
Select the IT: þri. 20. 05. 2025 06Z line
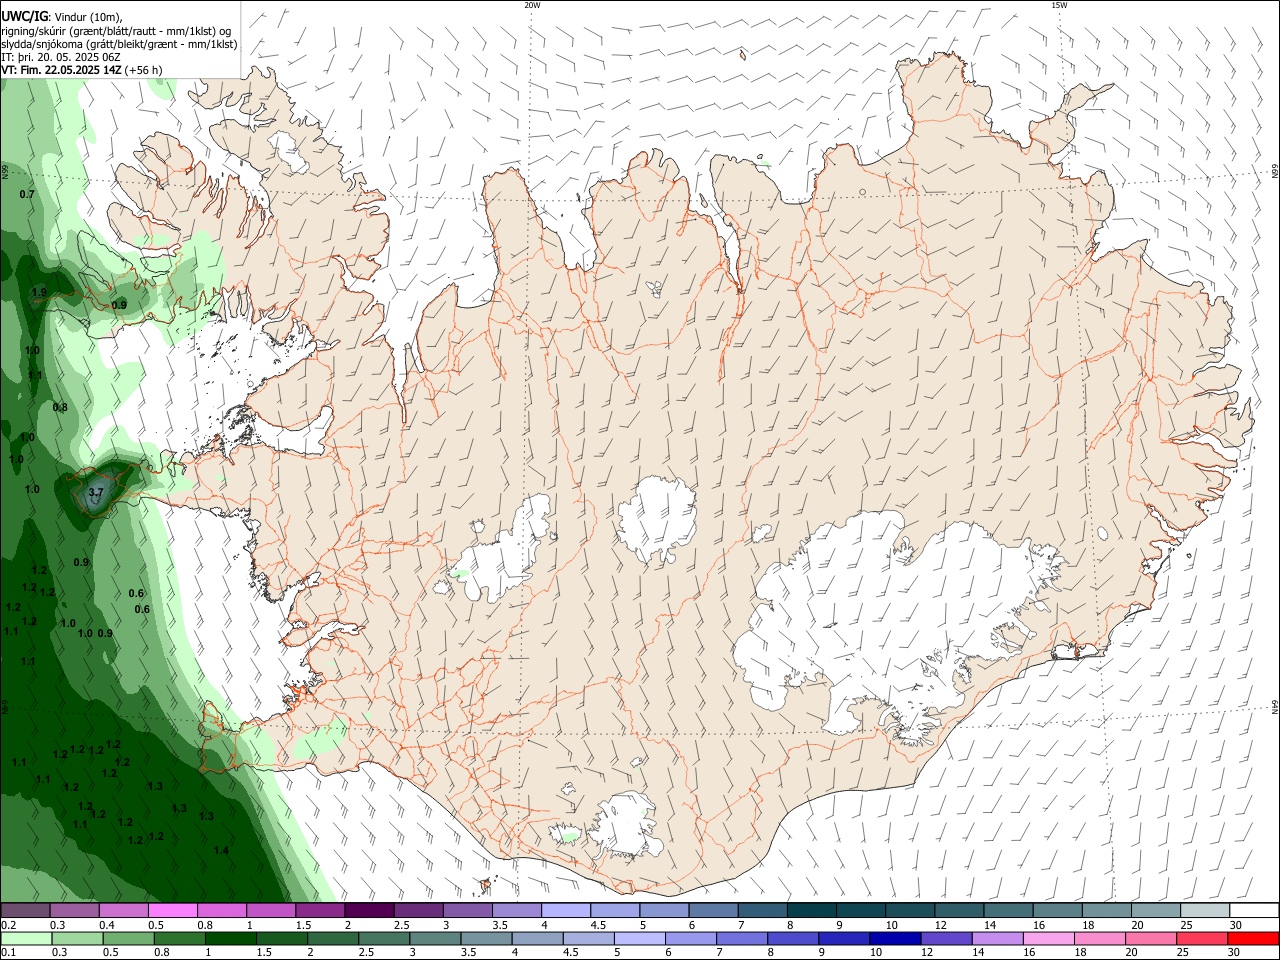61,57
